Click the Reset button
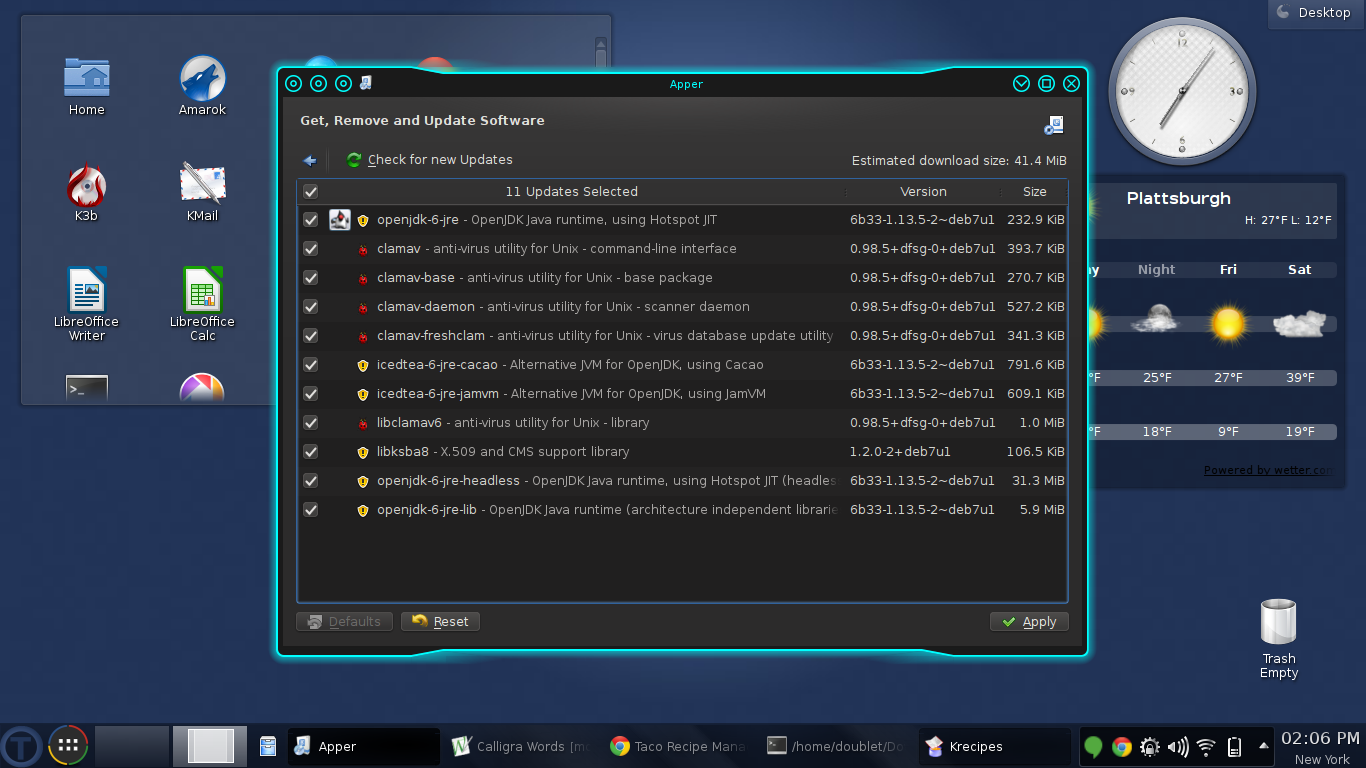Viewport: 1366px width, 768px height. pos(440,622)
